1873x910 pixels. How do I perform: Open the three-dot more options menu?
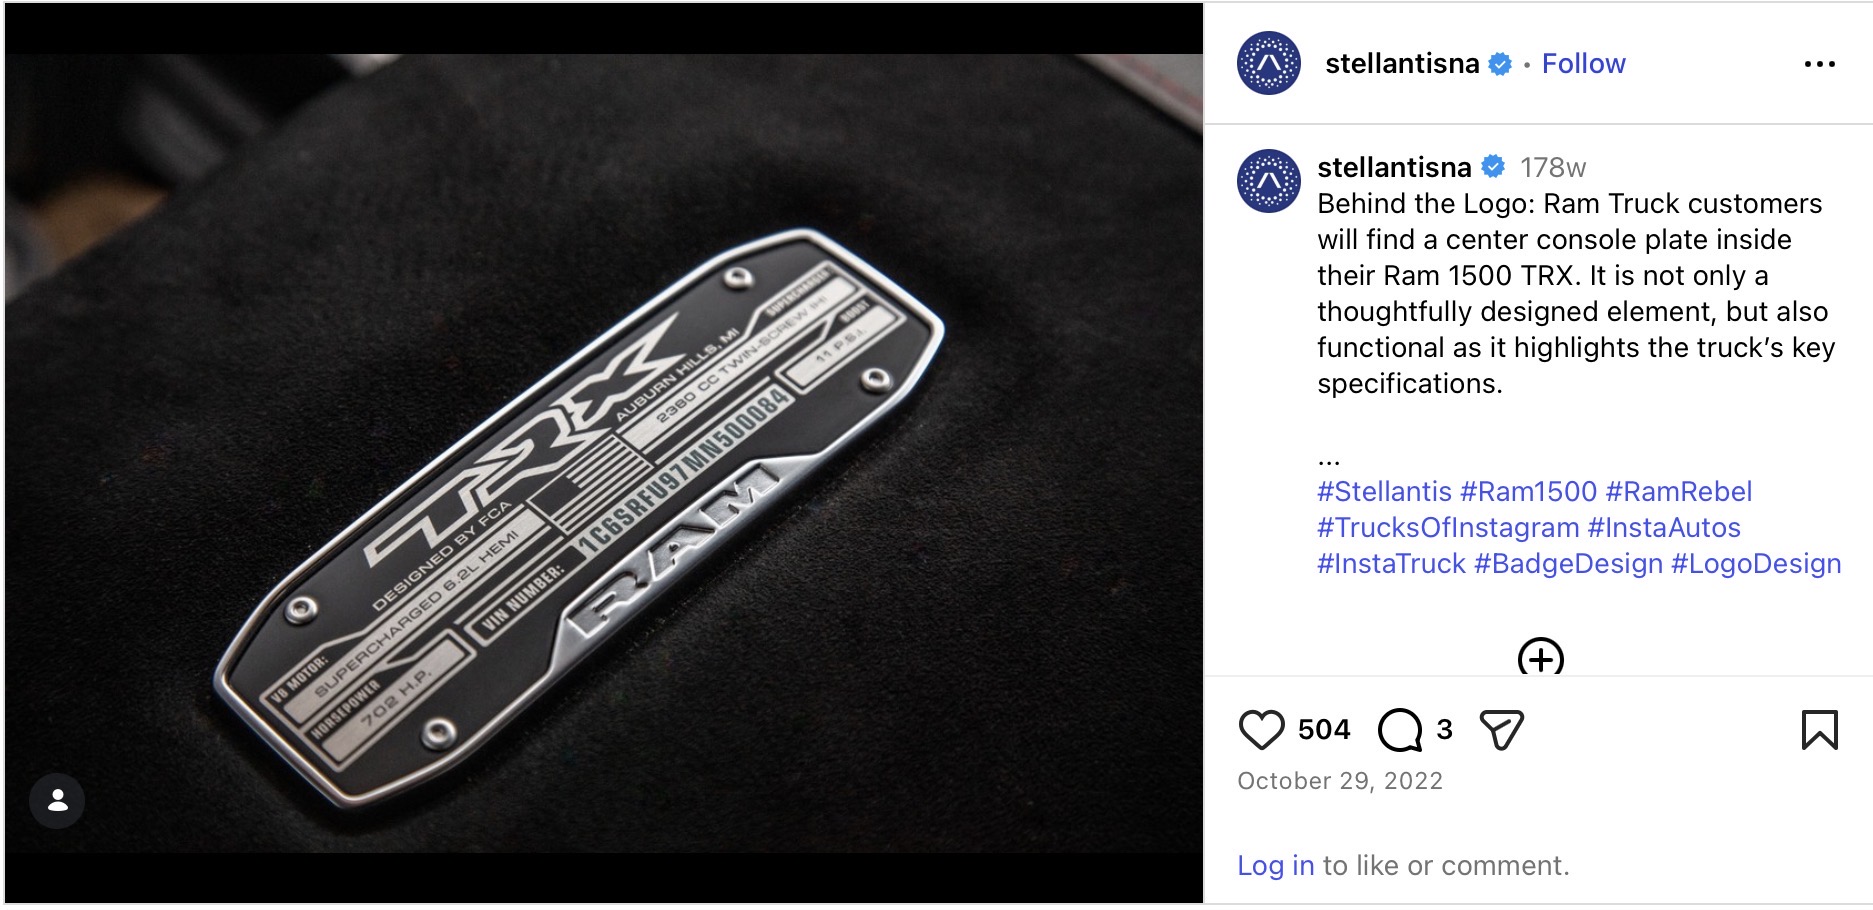pyautogui.click(x=1819, y=64)
